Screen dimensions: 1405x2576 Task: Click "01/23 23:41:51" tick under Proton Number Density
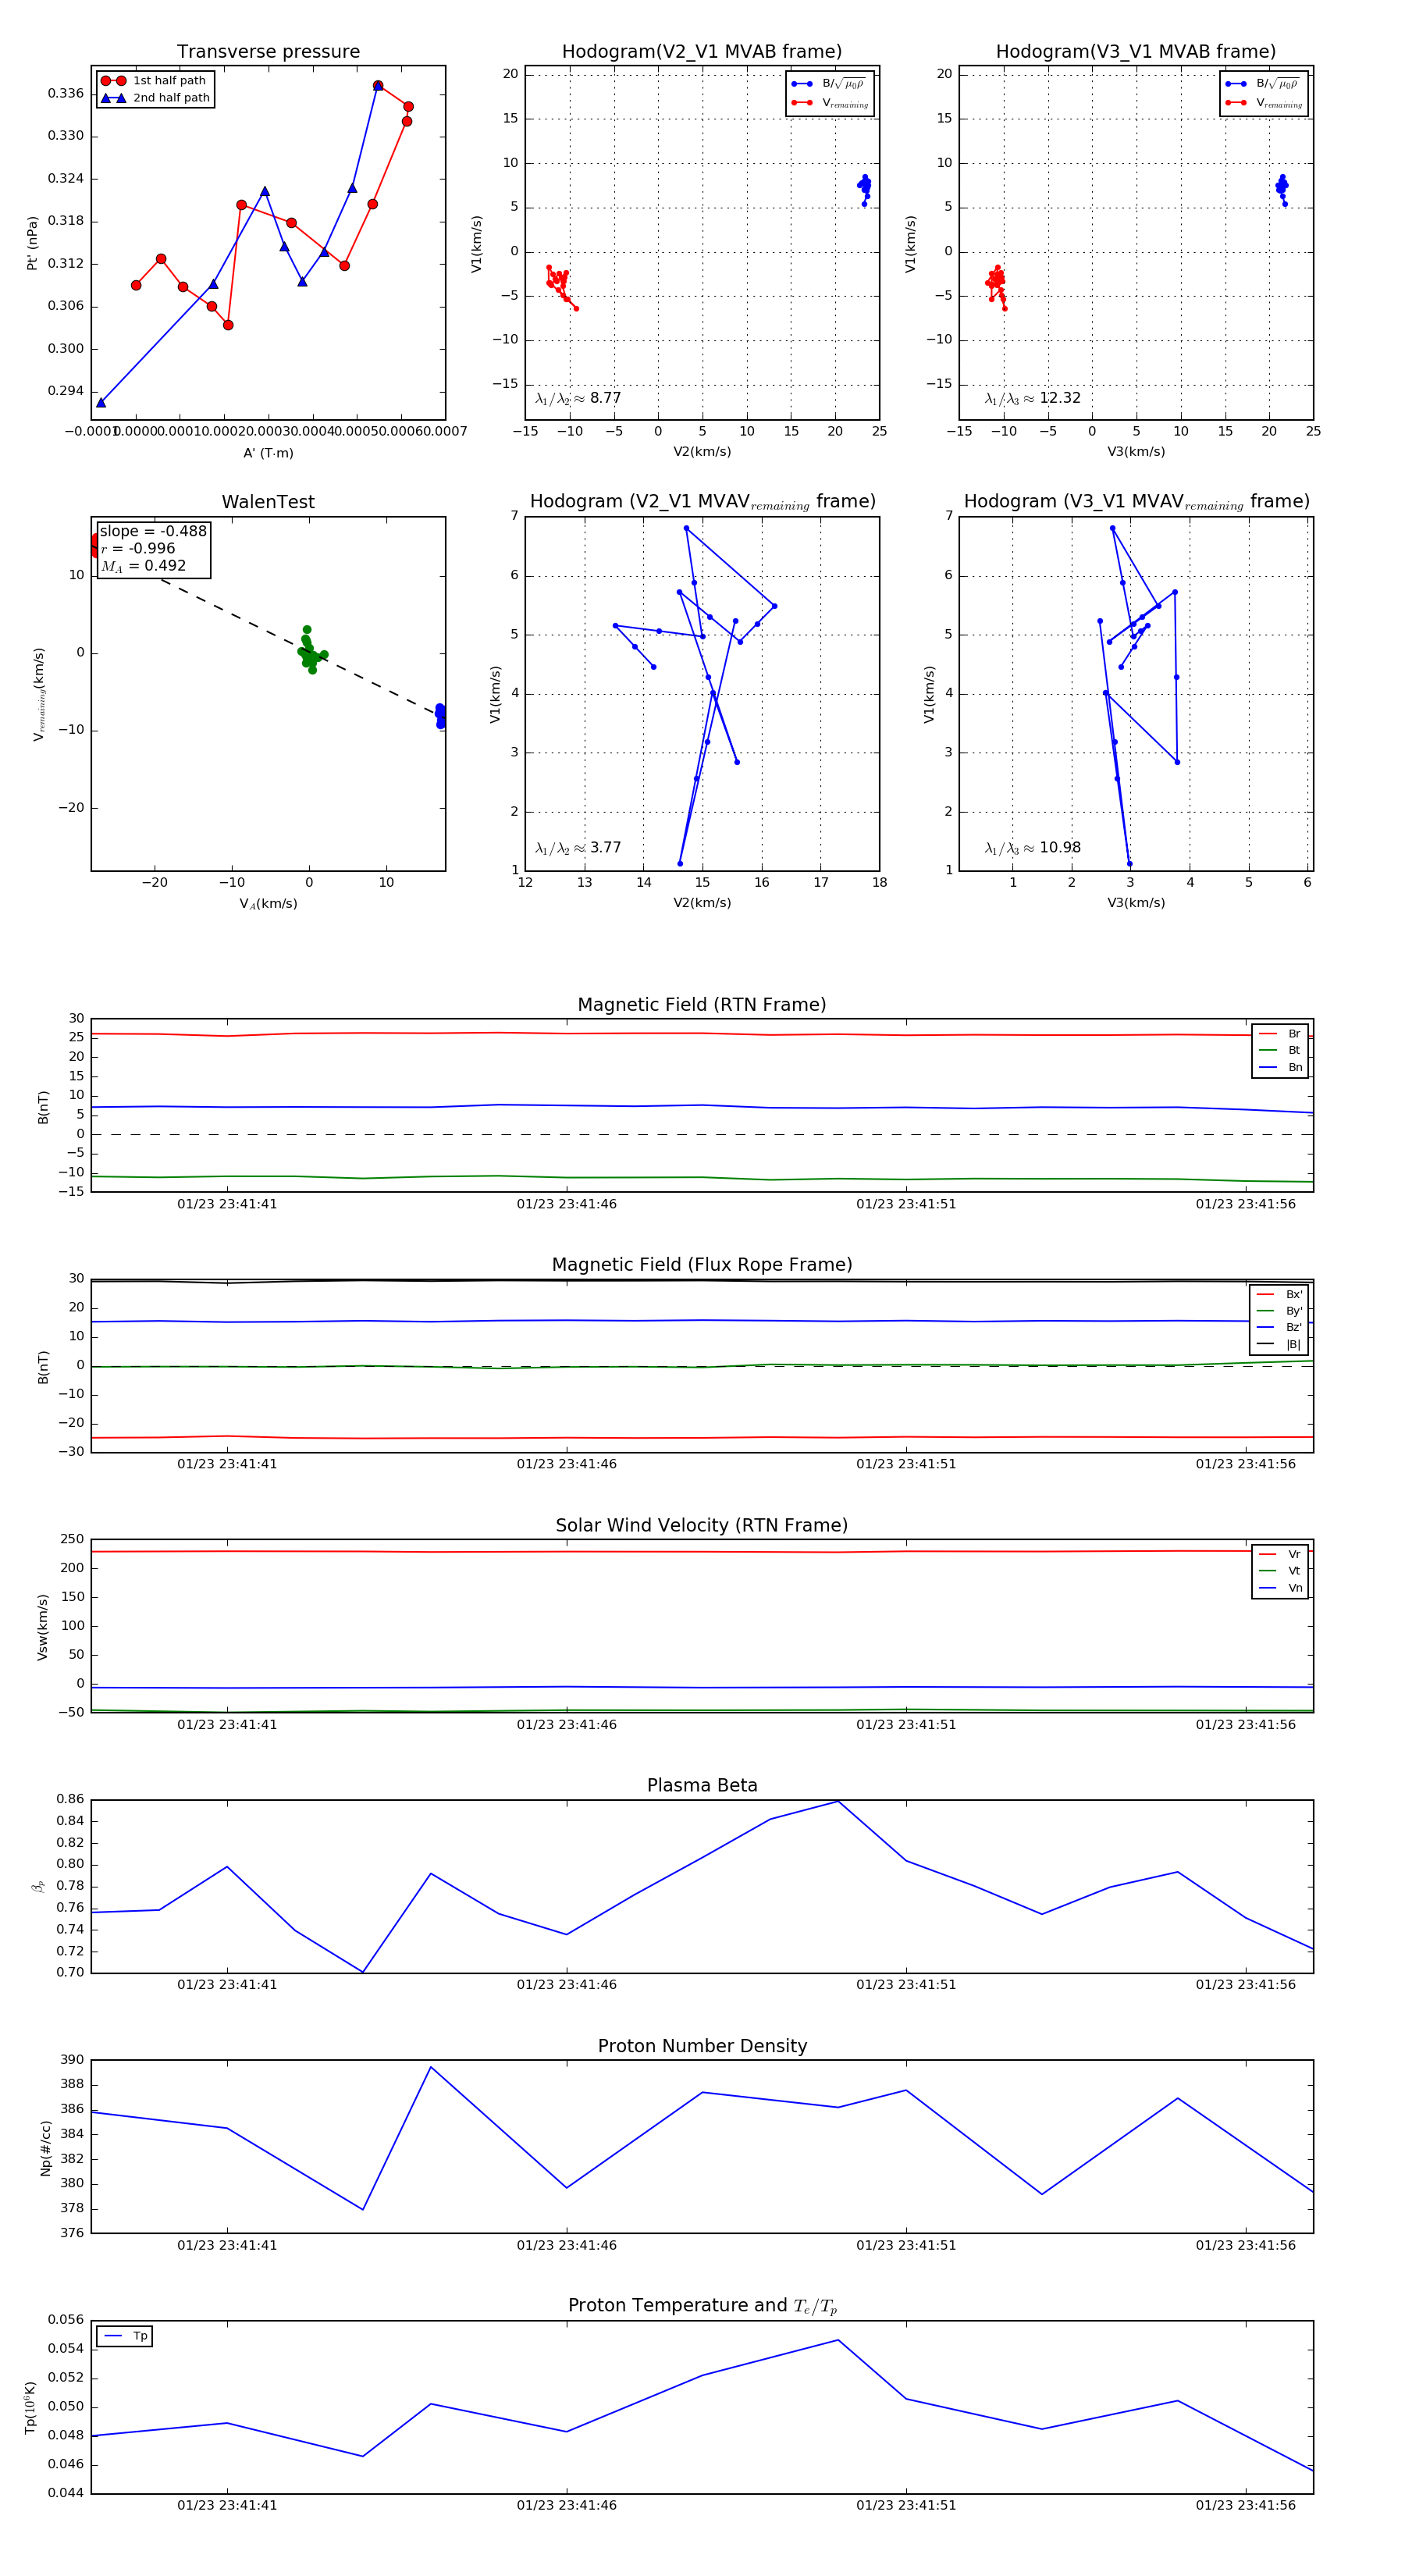[x=906, y=2245]
